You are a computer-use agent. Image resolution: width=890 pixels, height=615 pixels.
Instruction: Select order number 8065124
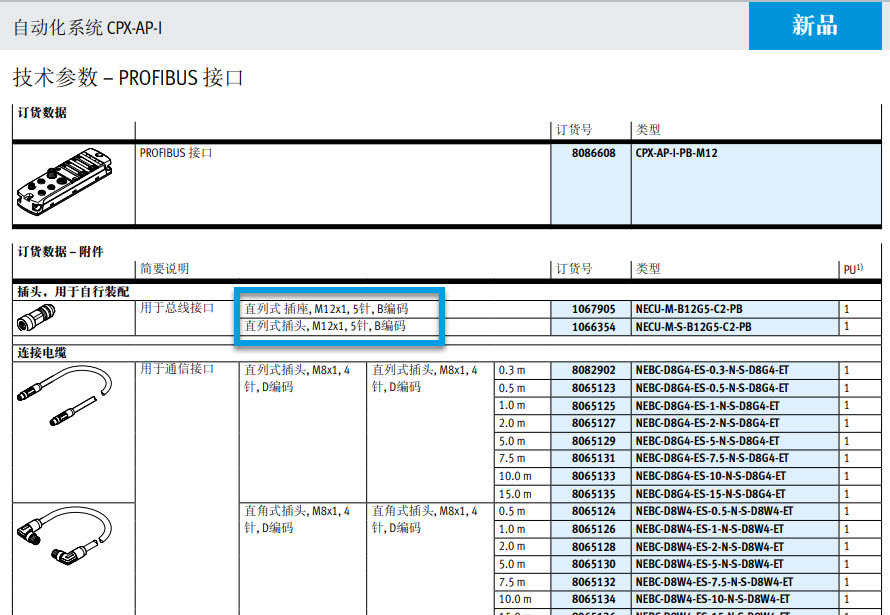tap(593, 511)
